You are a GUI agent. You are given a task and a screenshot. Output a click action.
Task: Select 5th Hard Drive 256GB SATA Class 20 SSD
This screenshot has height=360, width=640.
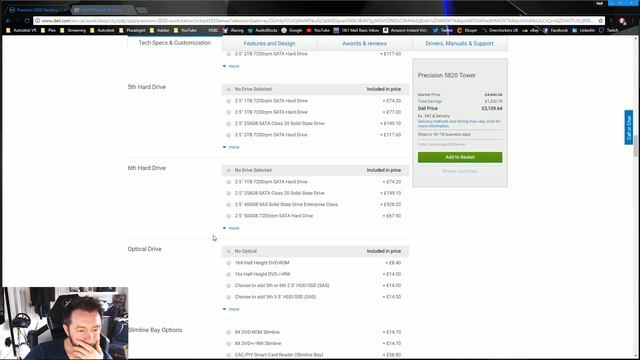(229, 124)
